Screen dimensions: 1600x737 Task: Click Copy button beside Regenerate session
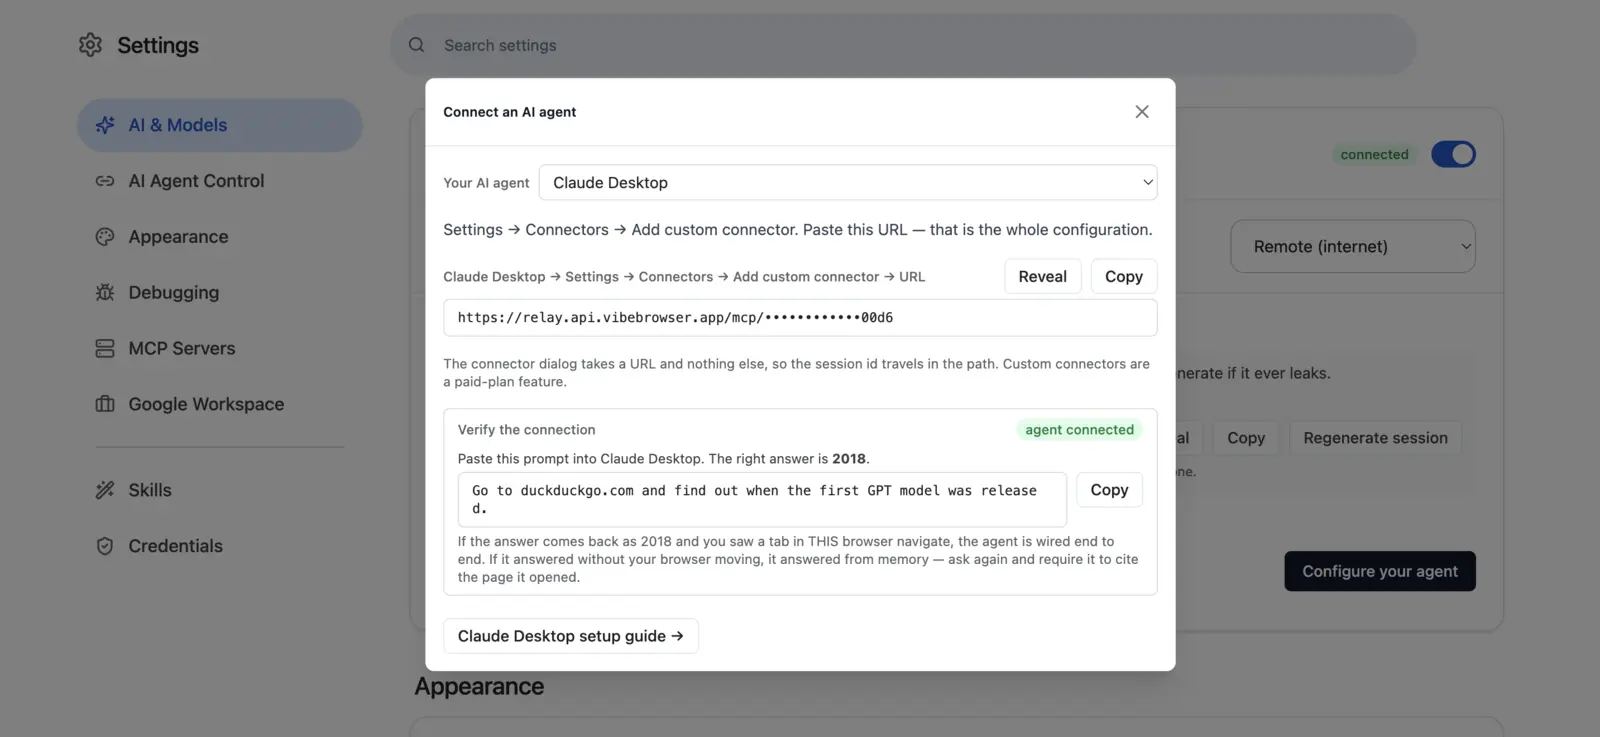[1246, 438]
